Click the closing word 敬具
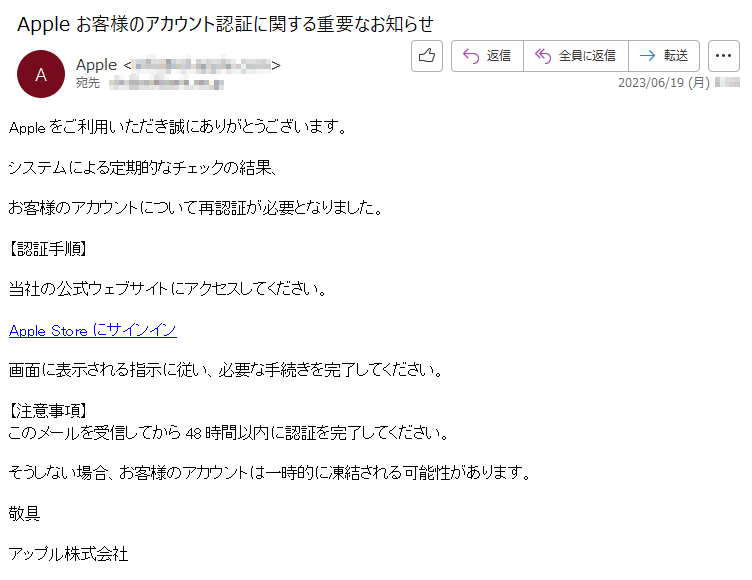 pos(24,514)
